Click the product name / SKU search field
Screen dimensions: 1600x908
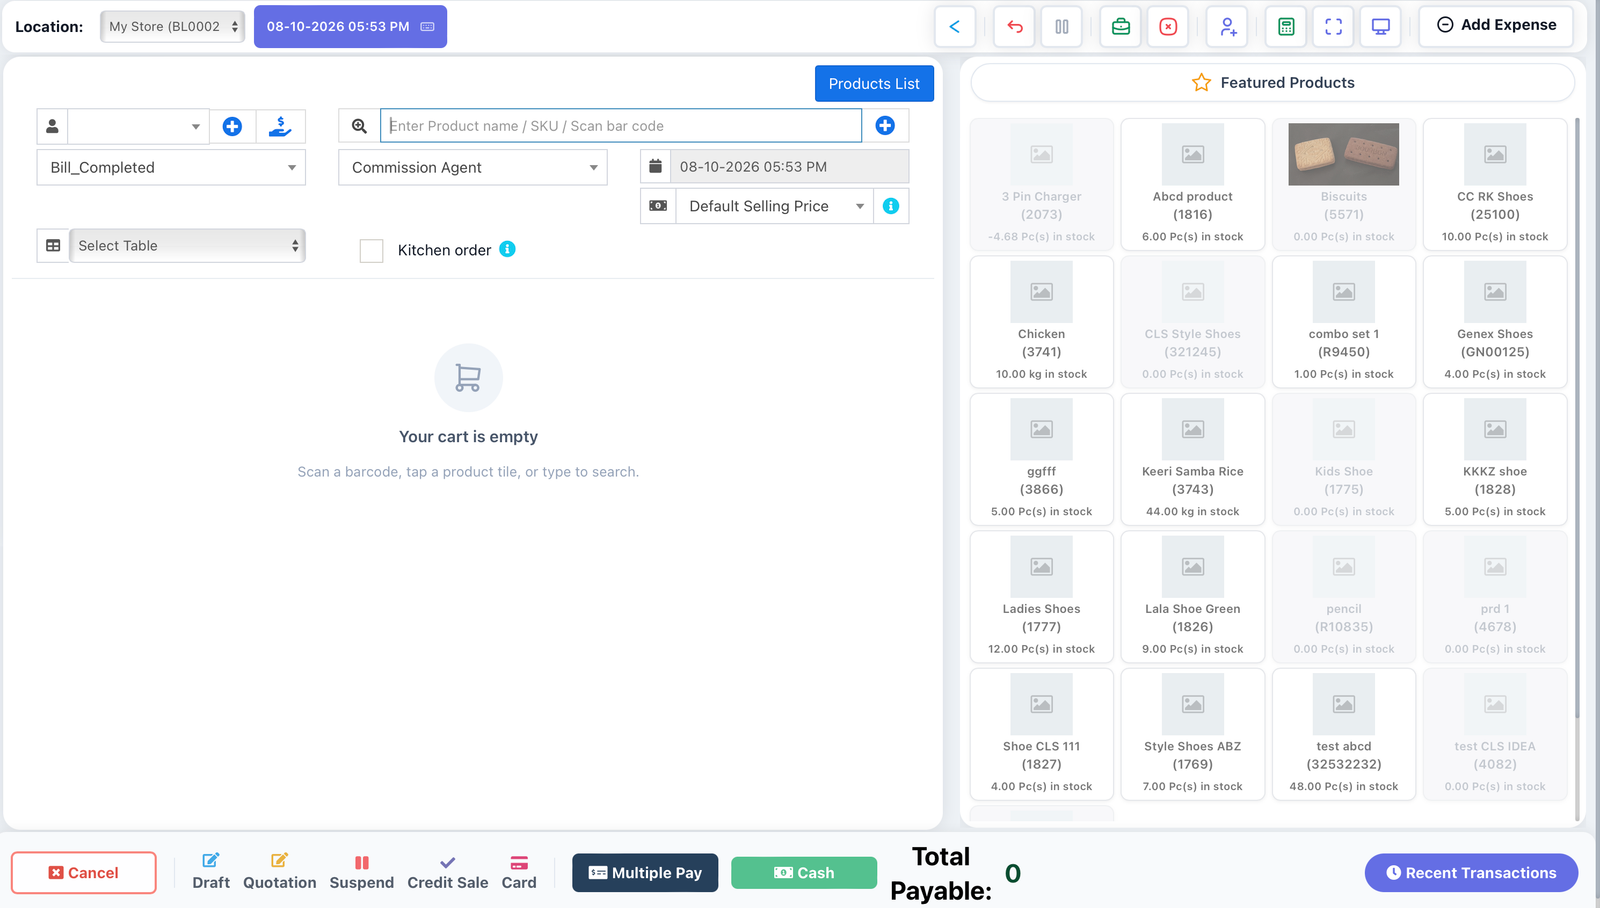click(621, 126)
